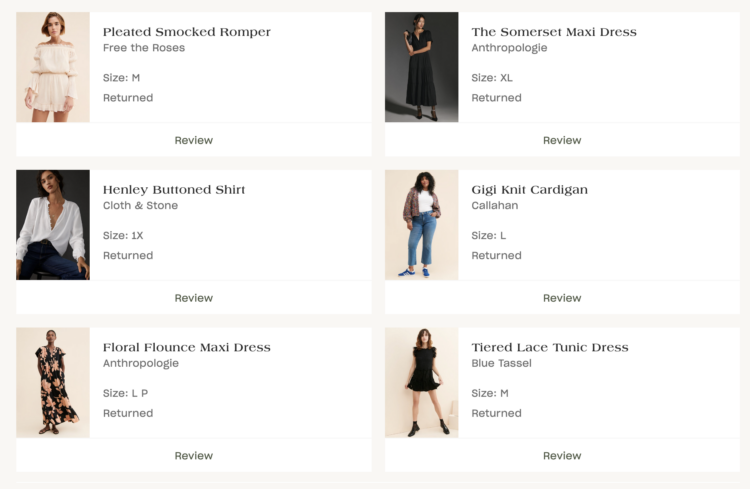Review The Somerset Maxi Dress

[562, 140]
